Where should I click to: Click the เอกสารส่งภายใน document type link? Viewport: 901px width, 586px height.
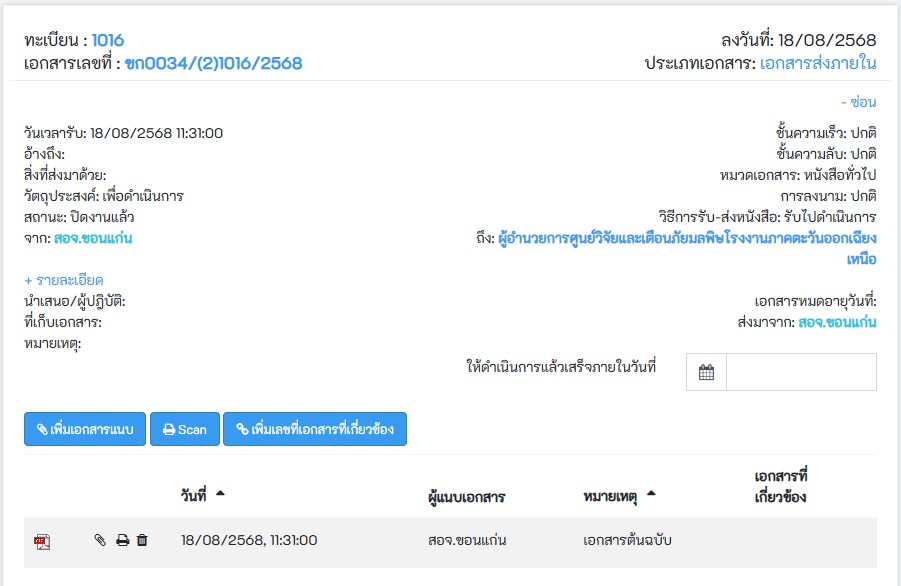[818, 63]
